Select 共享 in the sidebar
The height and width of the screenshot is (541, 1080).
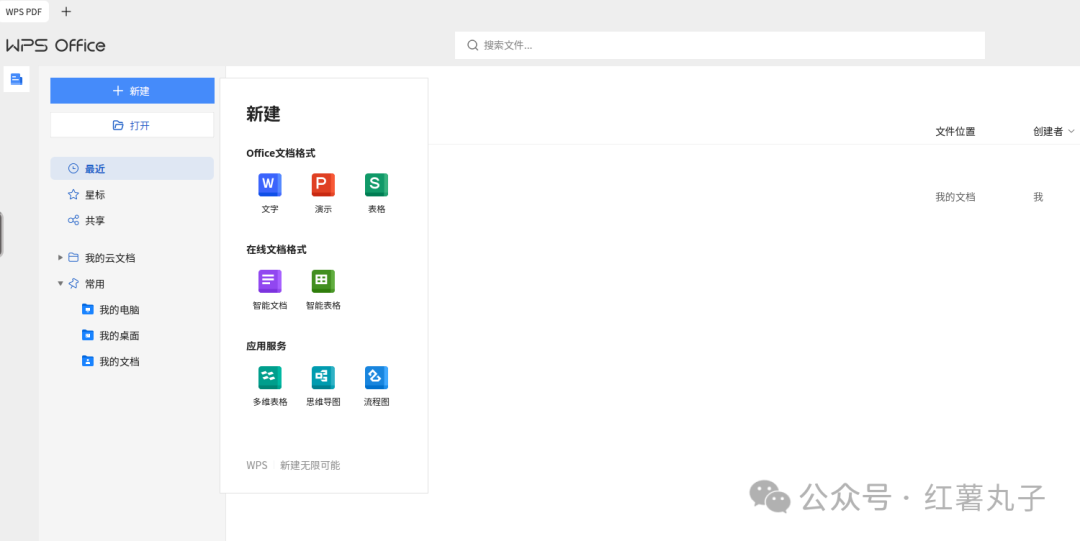[x=132, y=221]
